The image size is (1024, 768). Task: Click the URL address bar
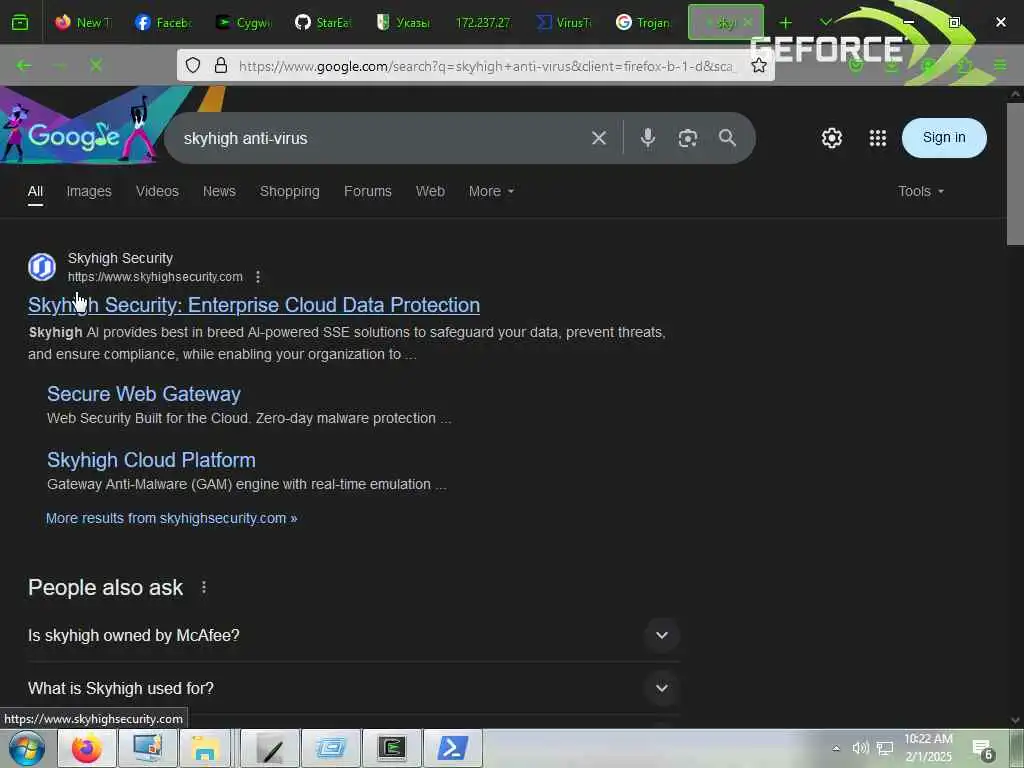pyautogui.click(x=485, y=66)
